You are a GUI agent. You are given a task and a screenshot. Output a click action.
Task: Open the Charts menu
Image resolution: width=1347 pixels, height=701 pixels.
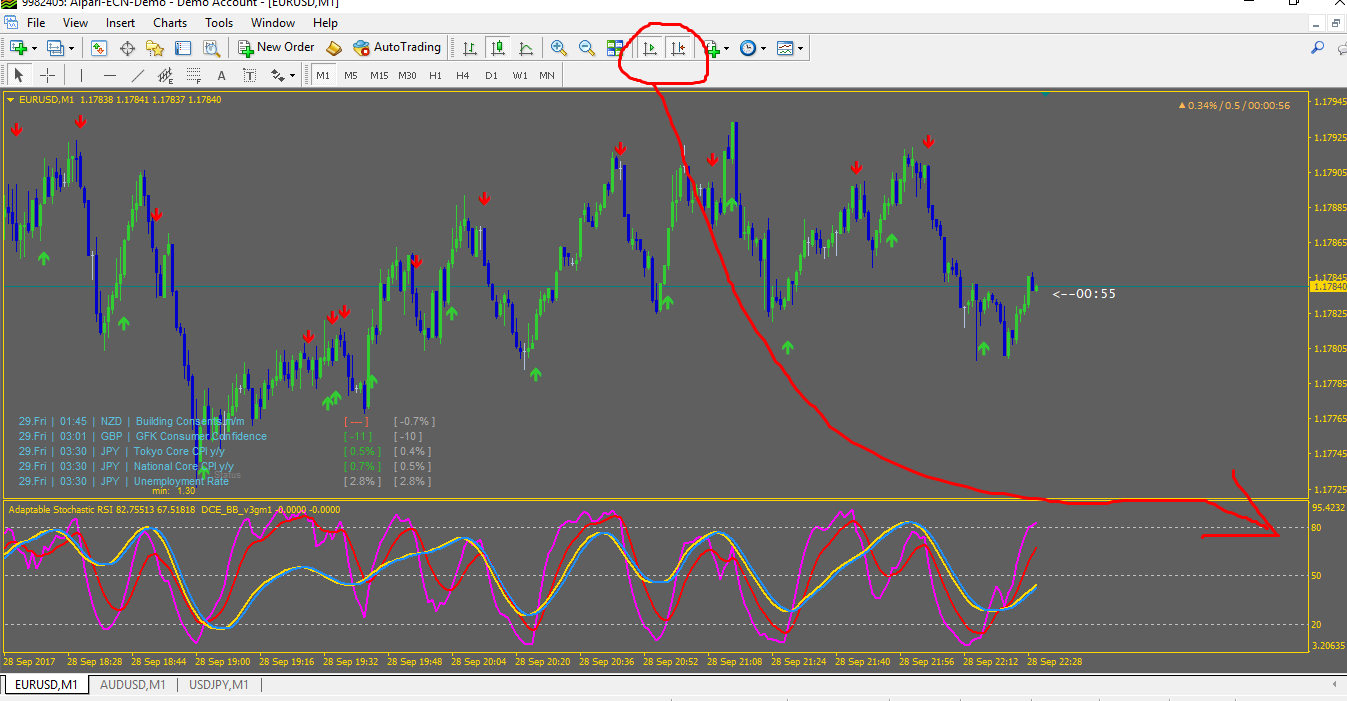[x=170, y=22]
